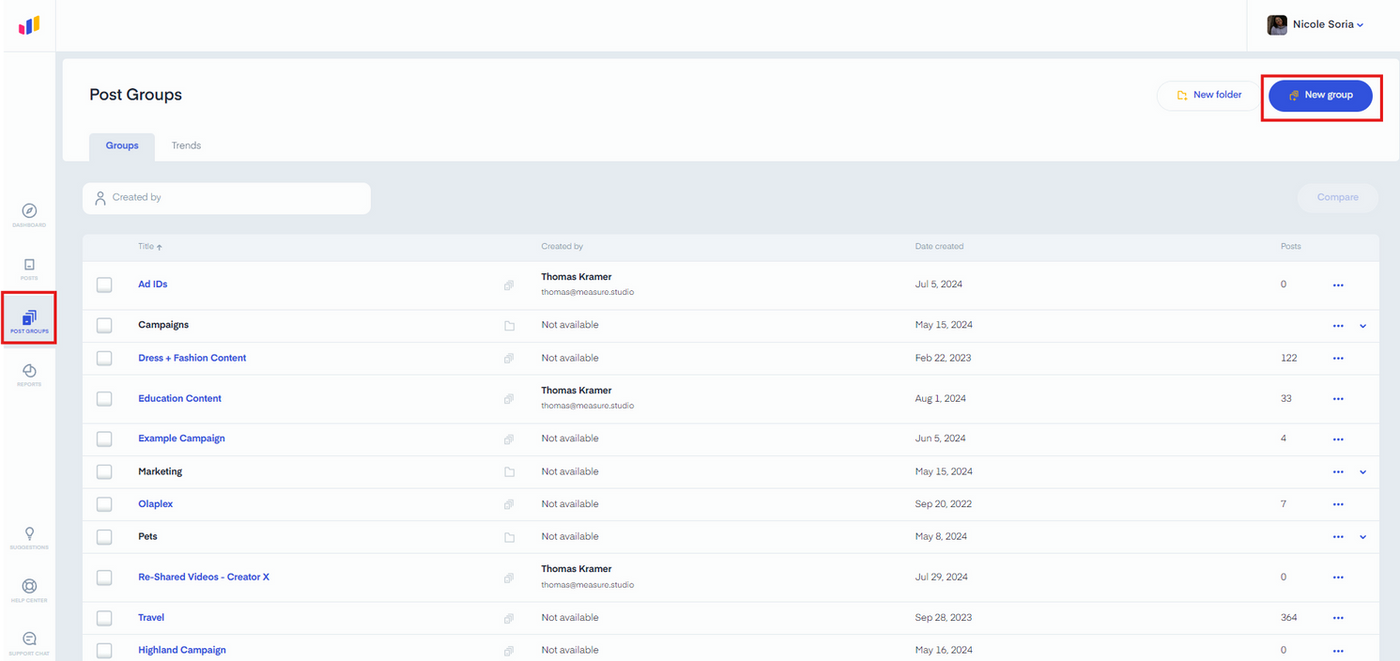Open Education Content group link
Viewport: 1400px width, 661px height.
[x=180, y=399]
